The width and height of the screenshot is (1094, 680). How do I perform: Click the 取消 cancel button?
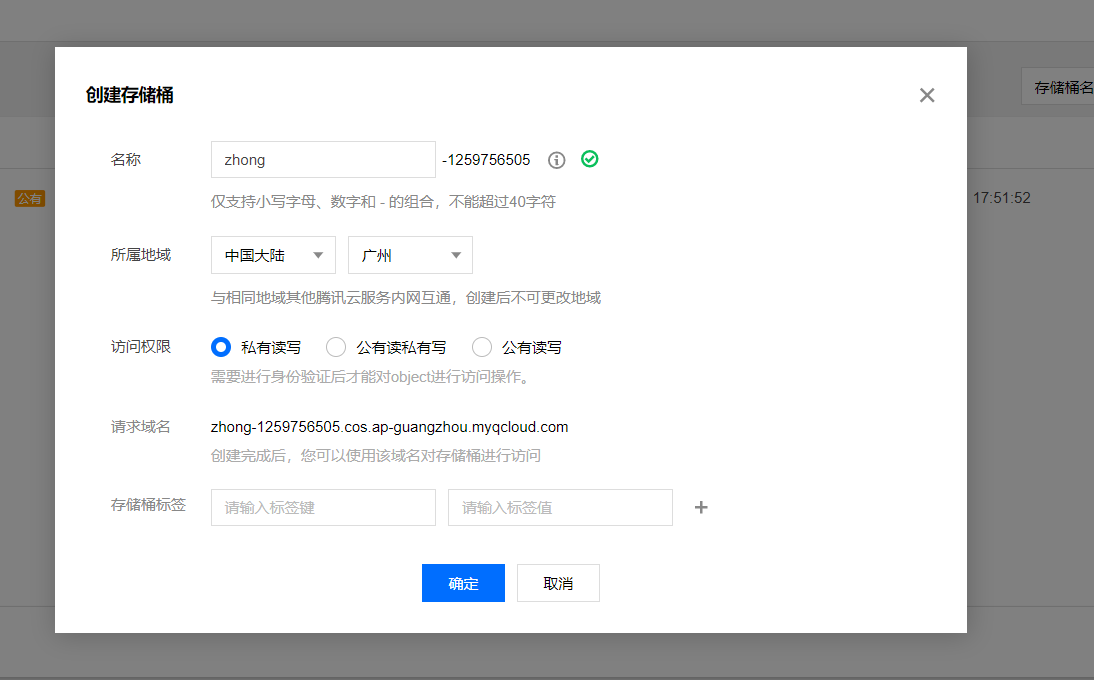[x=558, y=583]
